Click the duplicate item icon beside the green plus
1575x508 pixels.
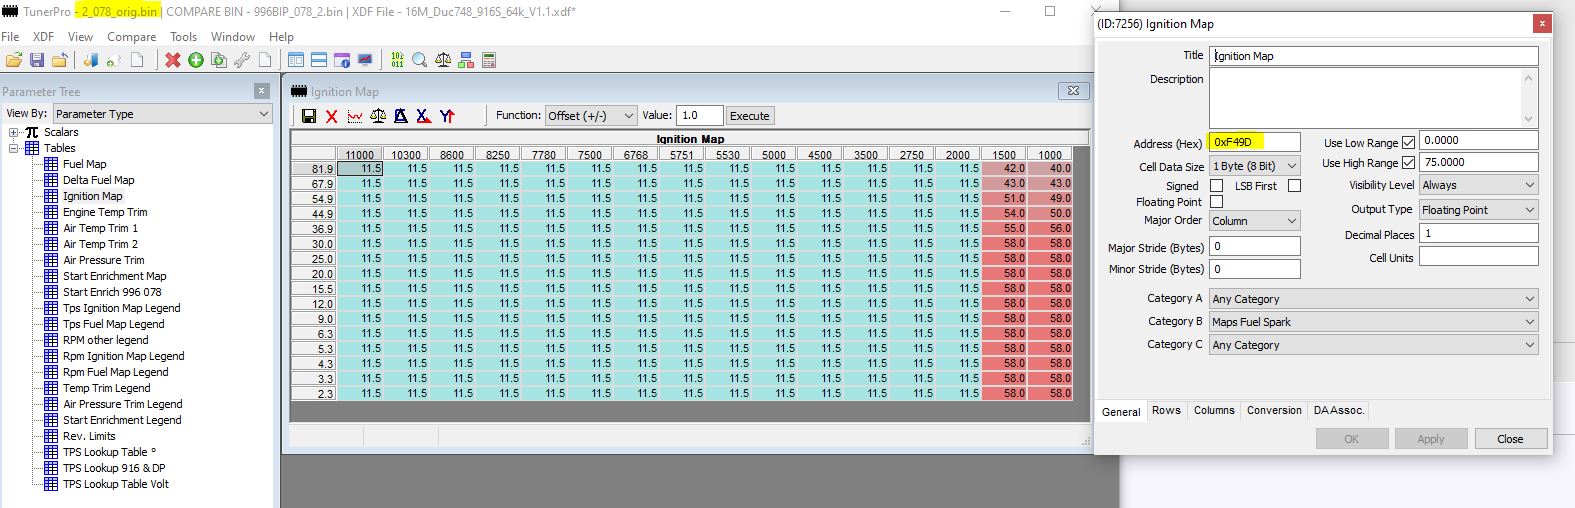pos(219,60)
